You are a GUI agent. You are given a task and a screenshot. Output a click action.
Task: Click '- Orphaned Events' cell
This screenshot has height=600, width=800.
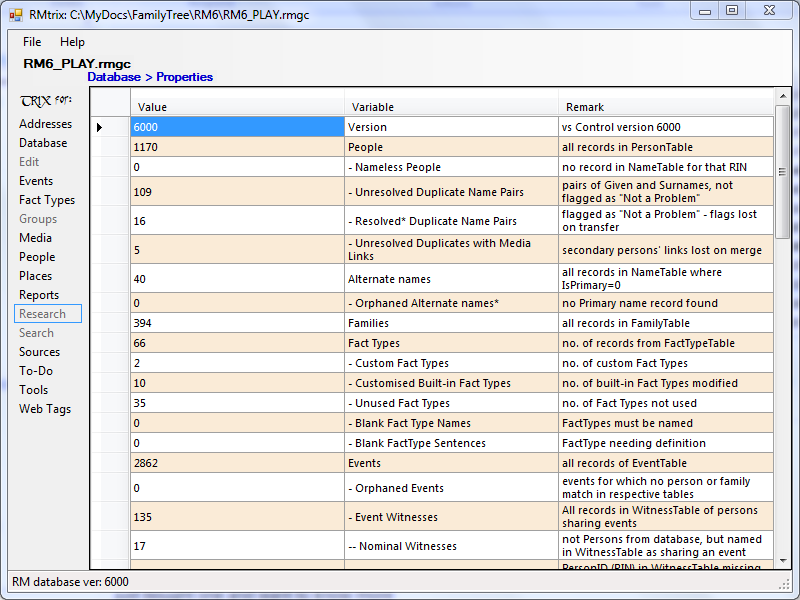coord(452,488)
